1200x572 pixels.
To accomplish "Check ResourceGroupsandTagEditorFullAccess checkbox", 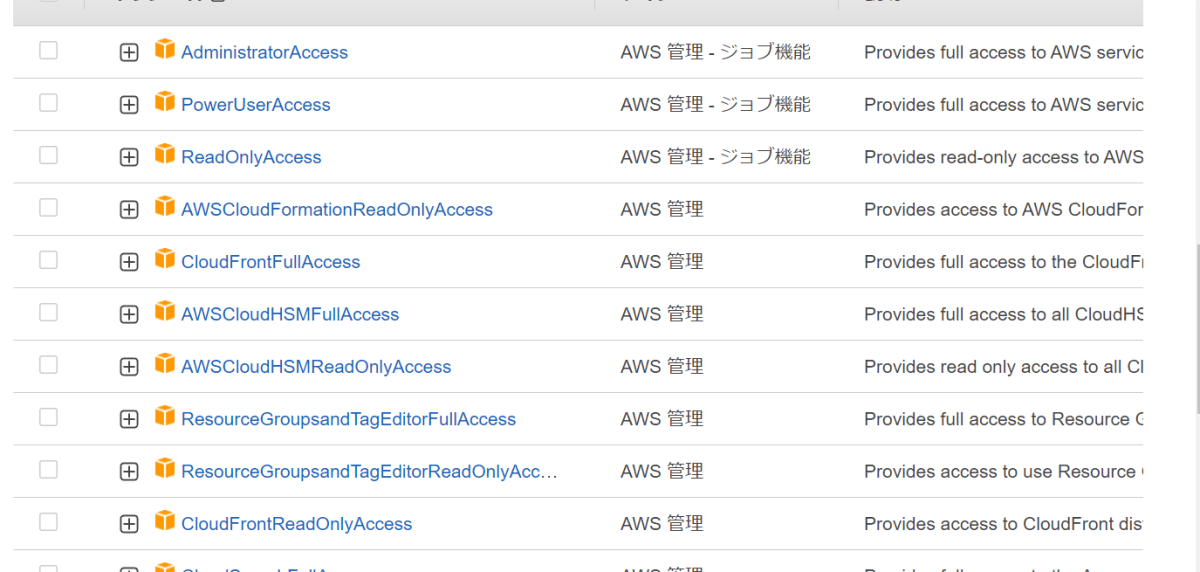I will [x=48, y=417].
